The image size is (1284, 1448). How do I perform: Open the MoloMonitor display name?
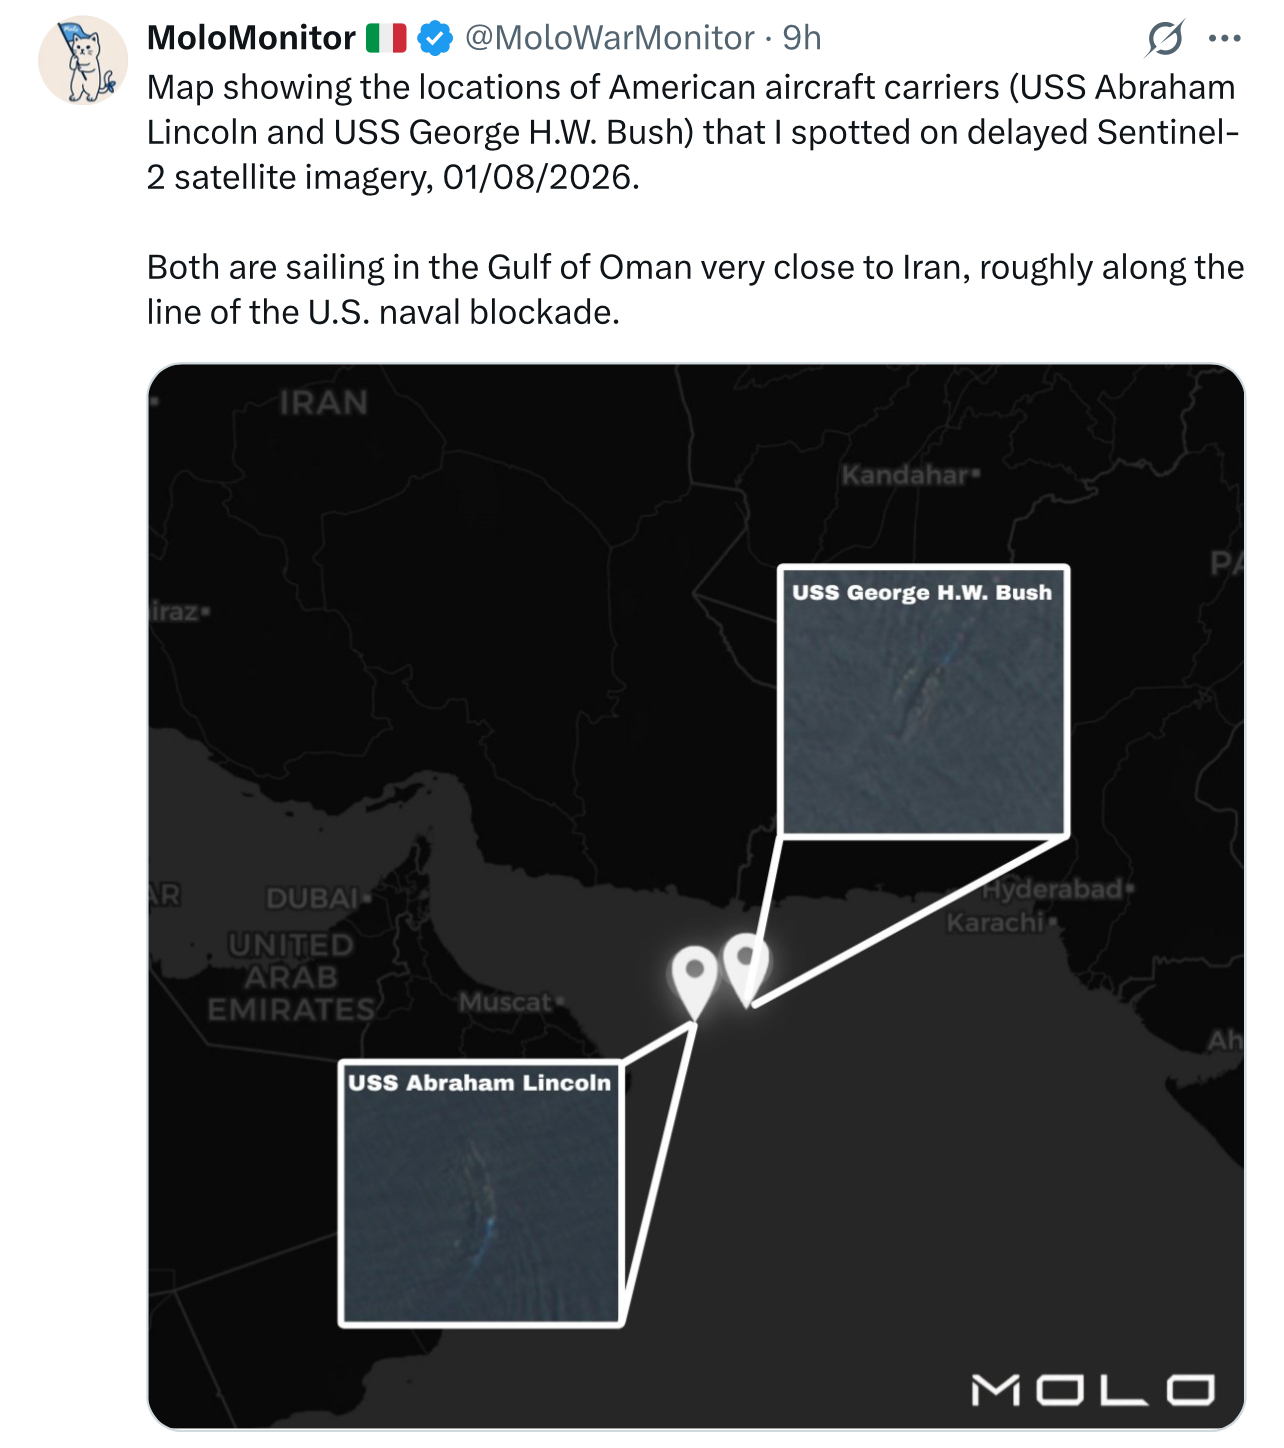(251, 38)
